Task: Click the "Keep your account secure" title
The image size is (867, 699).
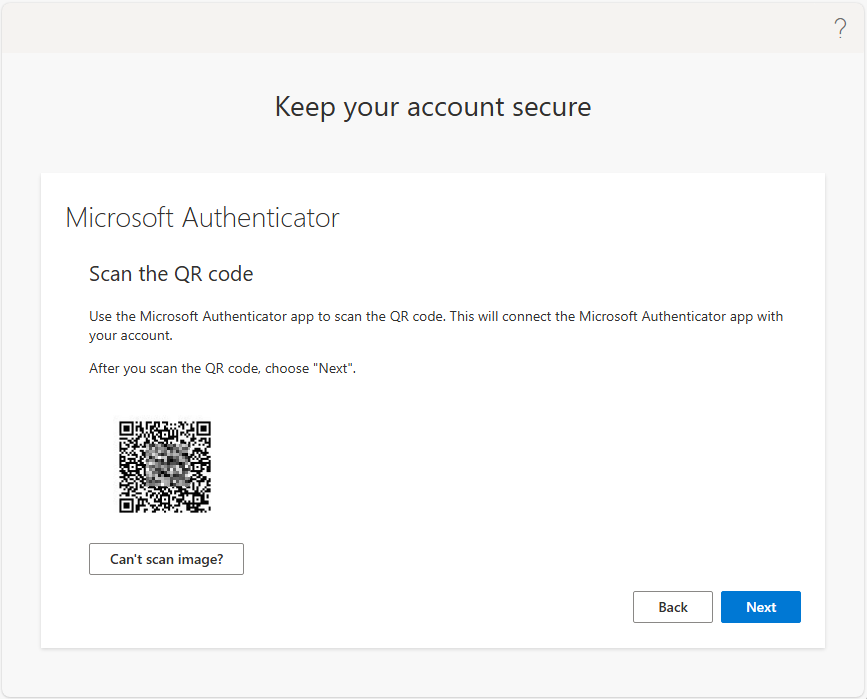Action: coord(433,107)
